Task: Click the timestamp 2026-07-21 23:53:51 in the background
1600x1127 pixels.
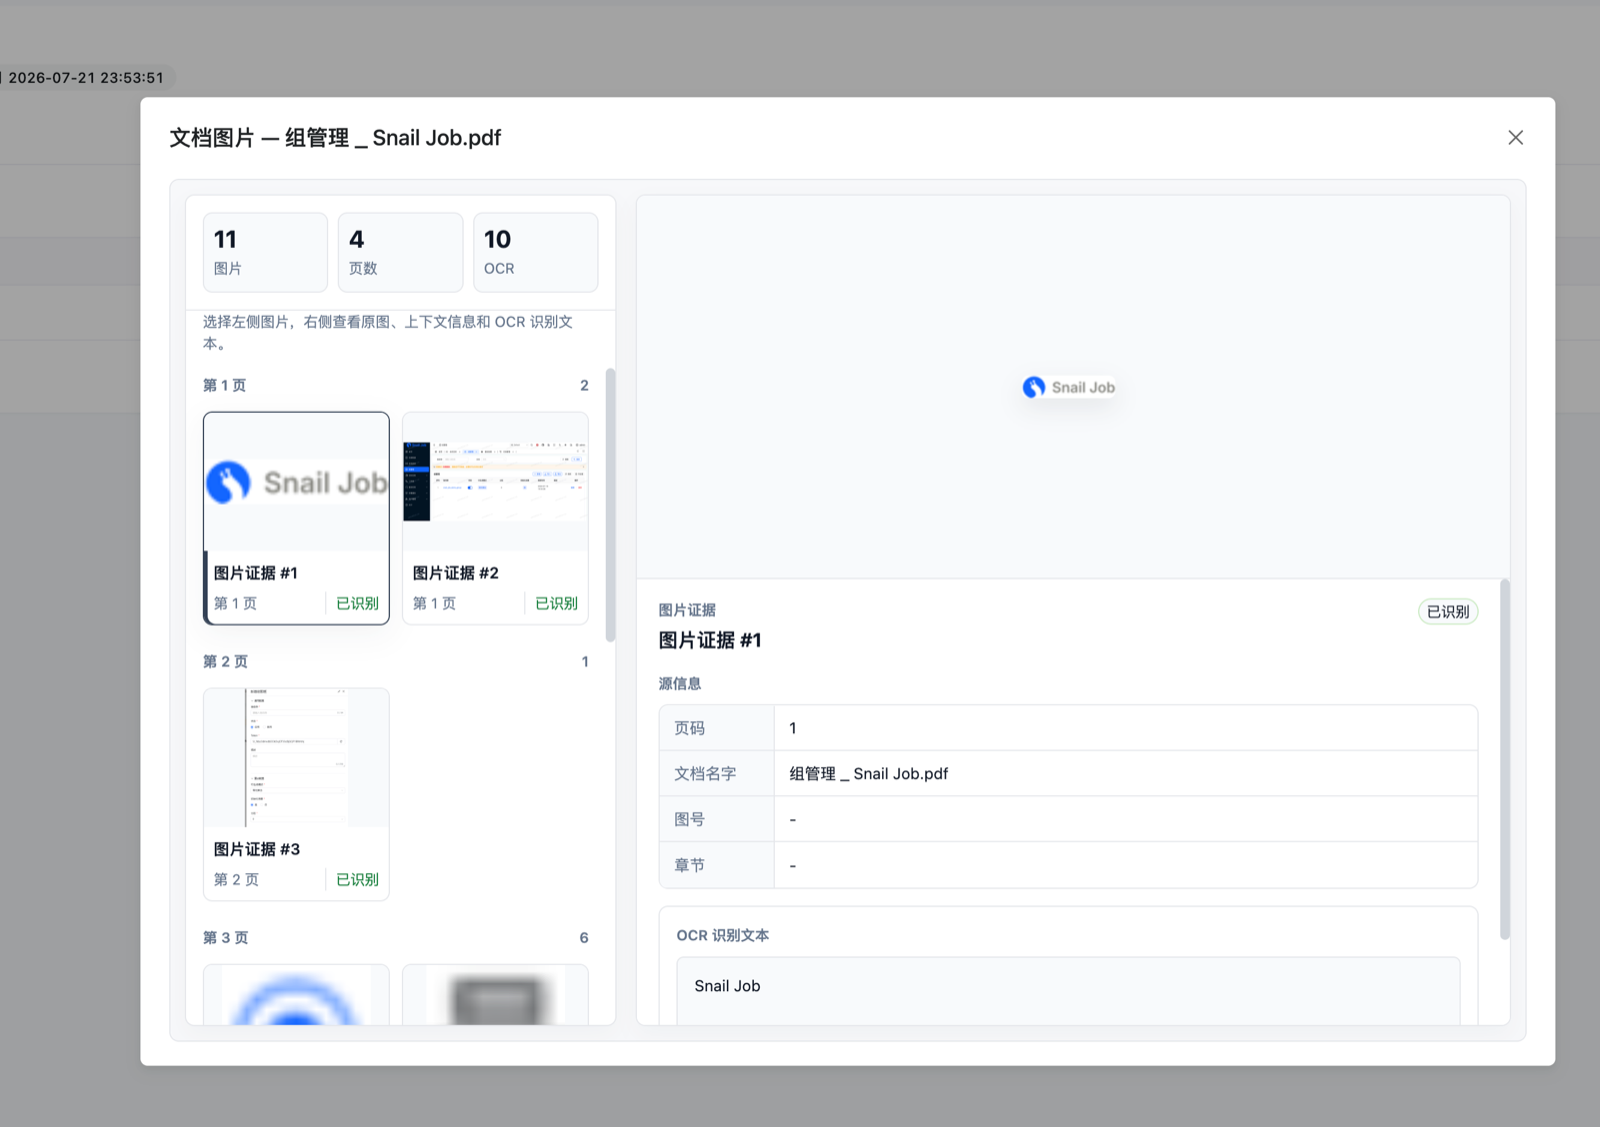Action: (86, 77)
